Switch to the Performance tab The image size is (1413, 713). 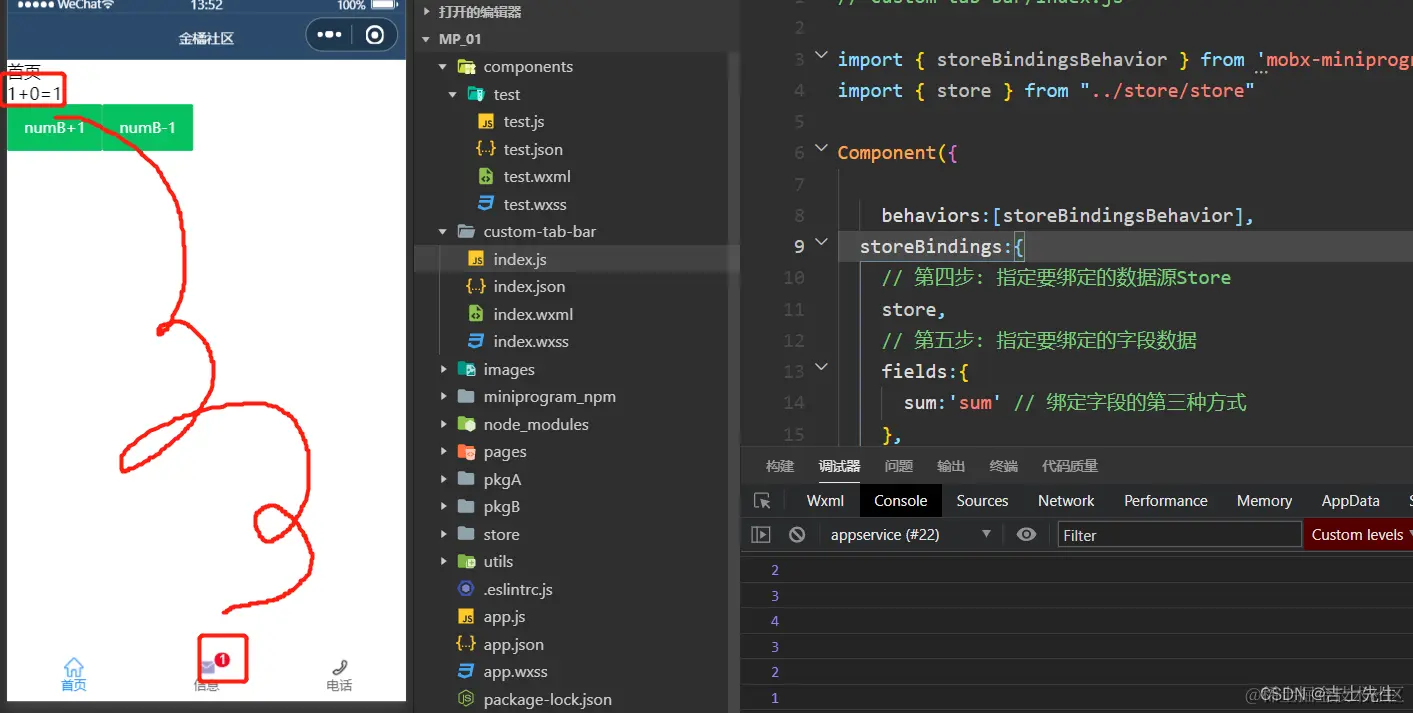[1165, 501]
